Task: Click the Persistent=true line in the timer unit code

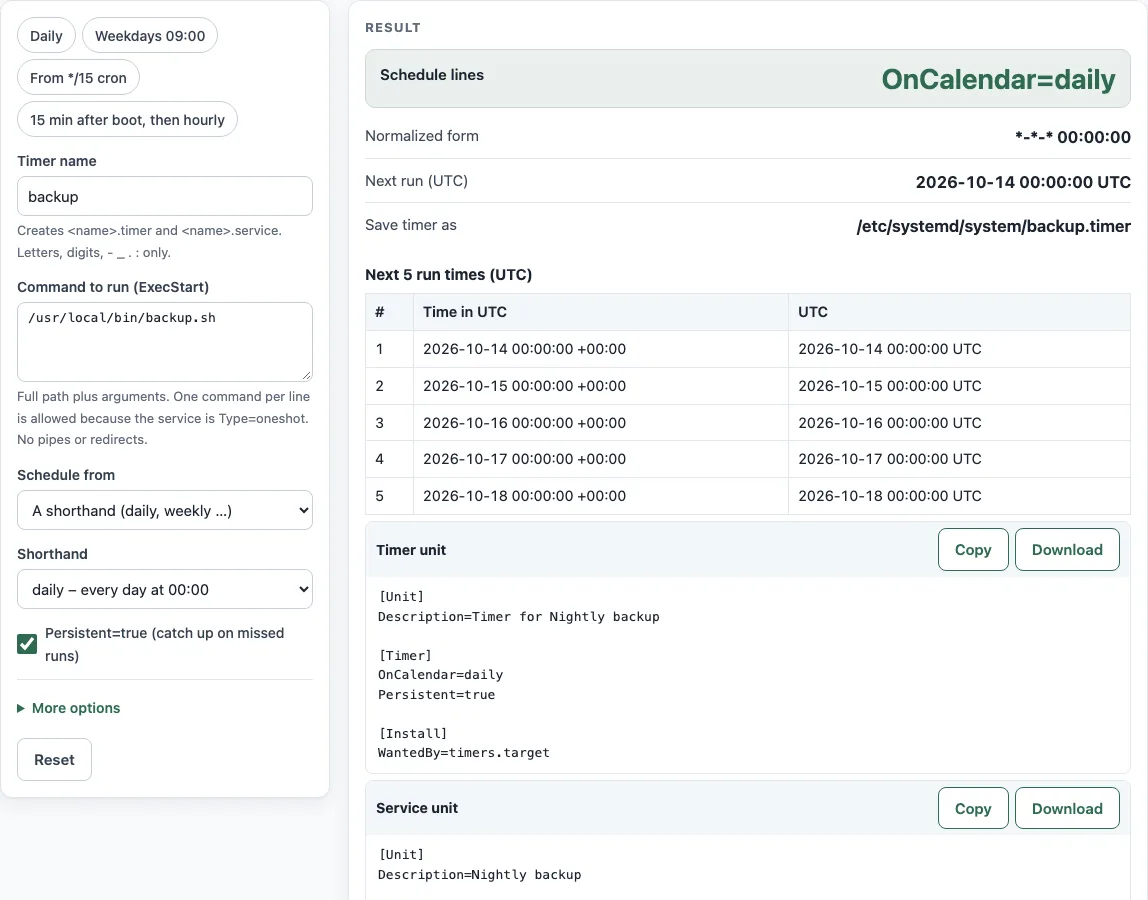Action: [436, 694]
